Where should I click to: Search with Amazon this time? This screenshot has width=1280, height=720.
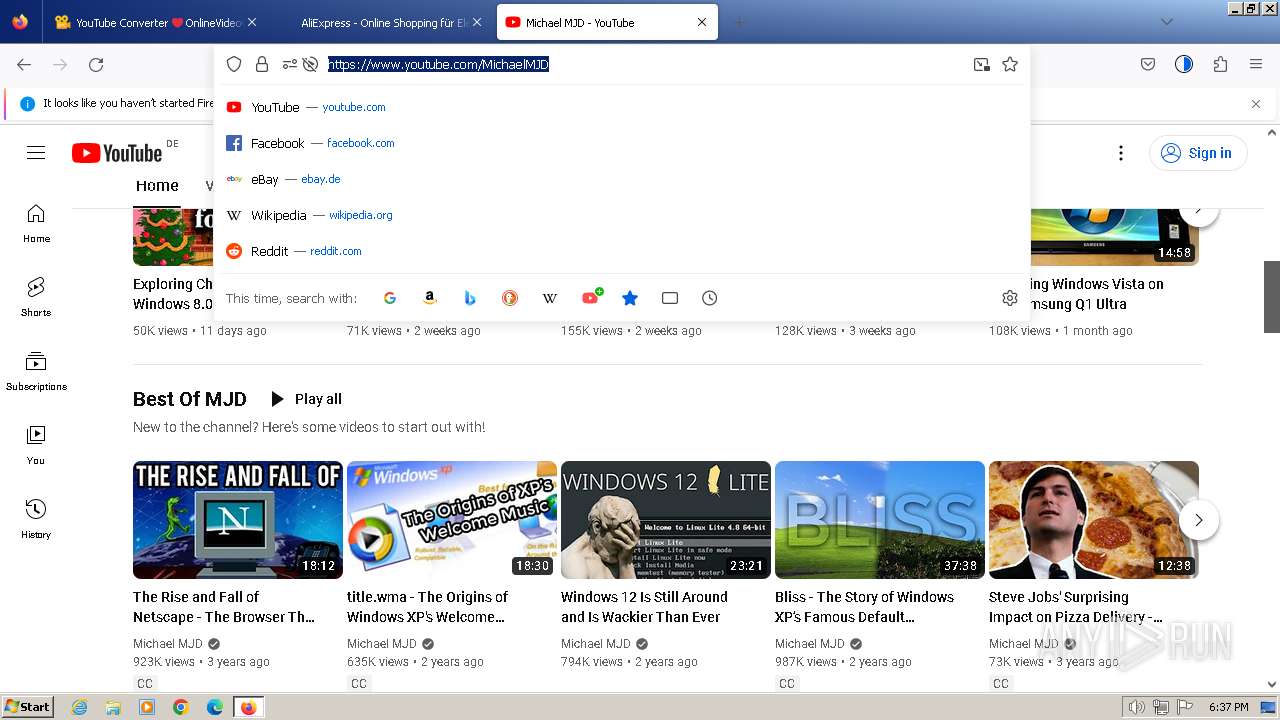[x=430, y=298]
